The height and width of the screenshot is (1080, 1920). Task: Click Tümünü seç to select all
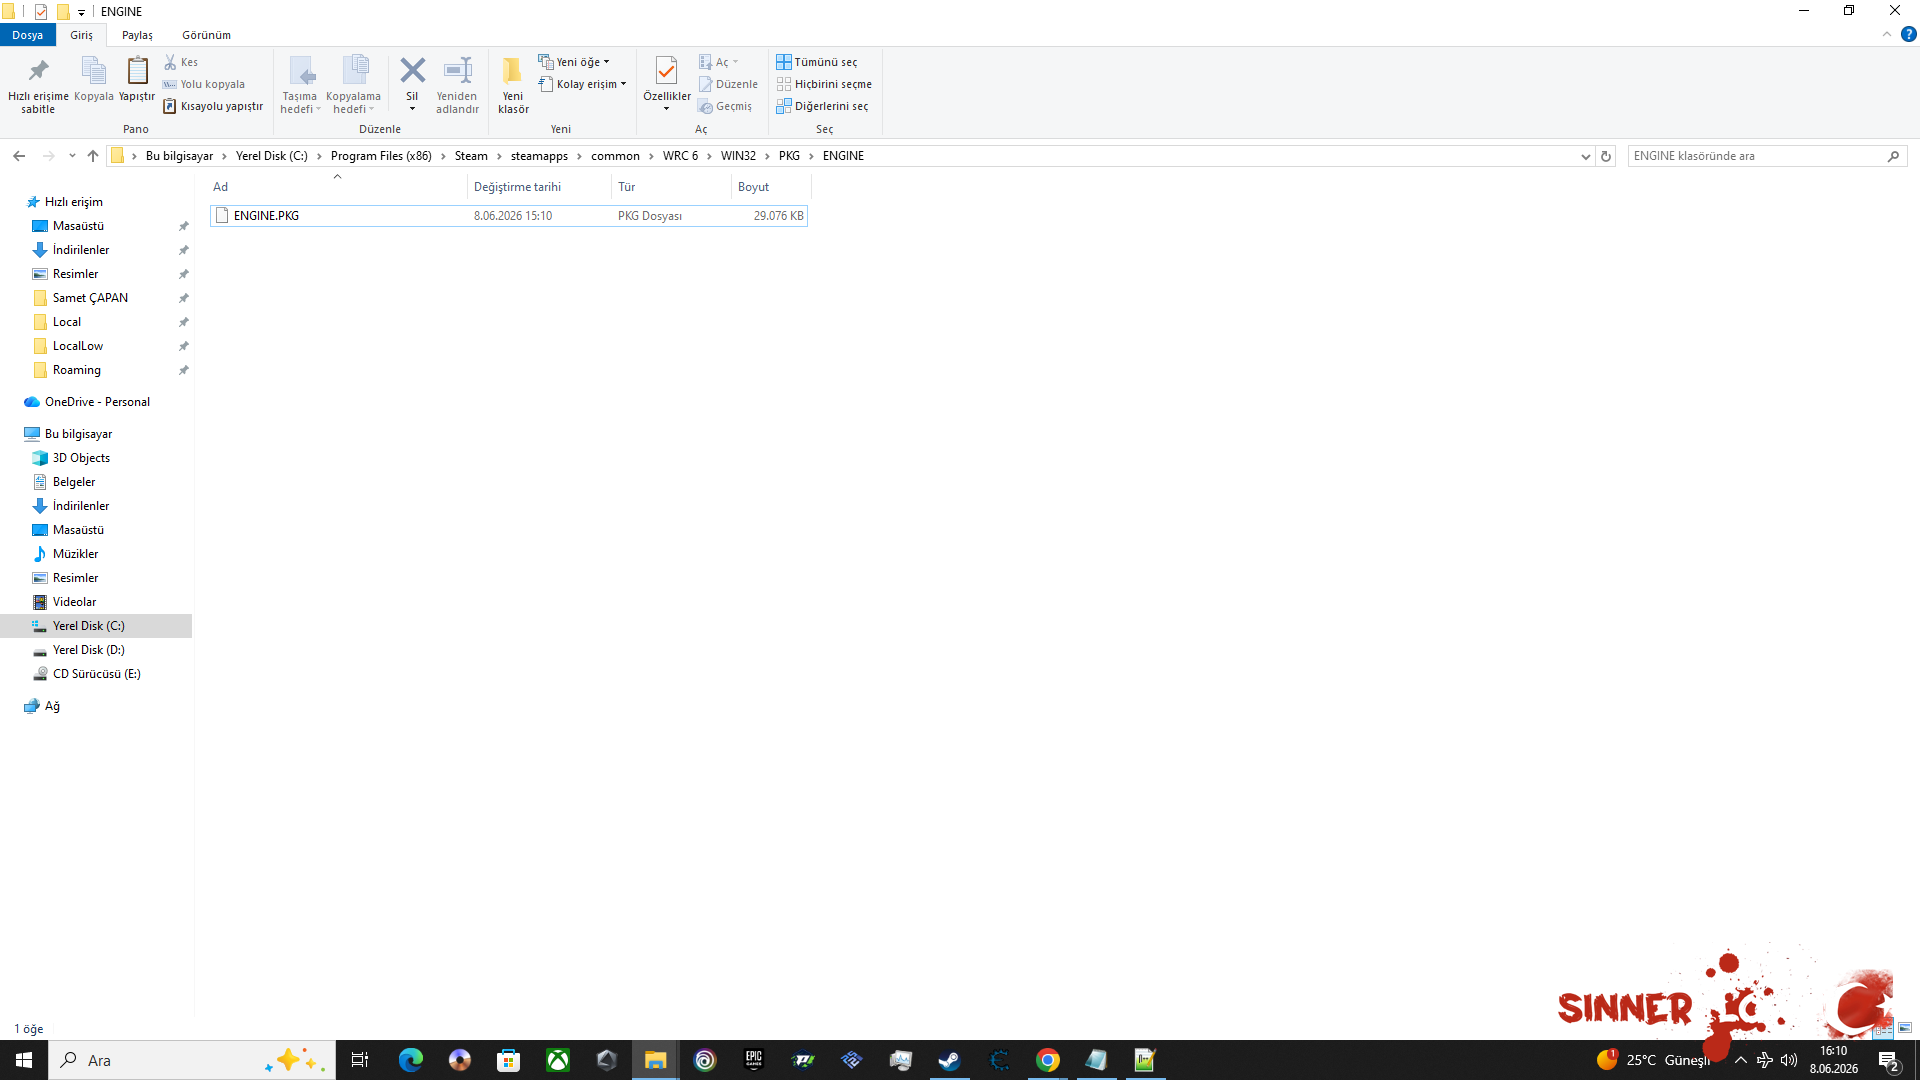(817, 62)
